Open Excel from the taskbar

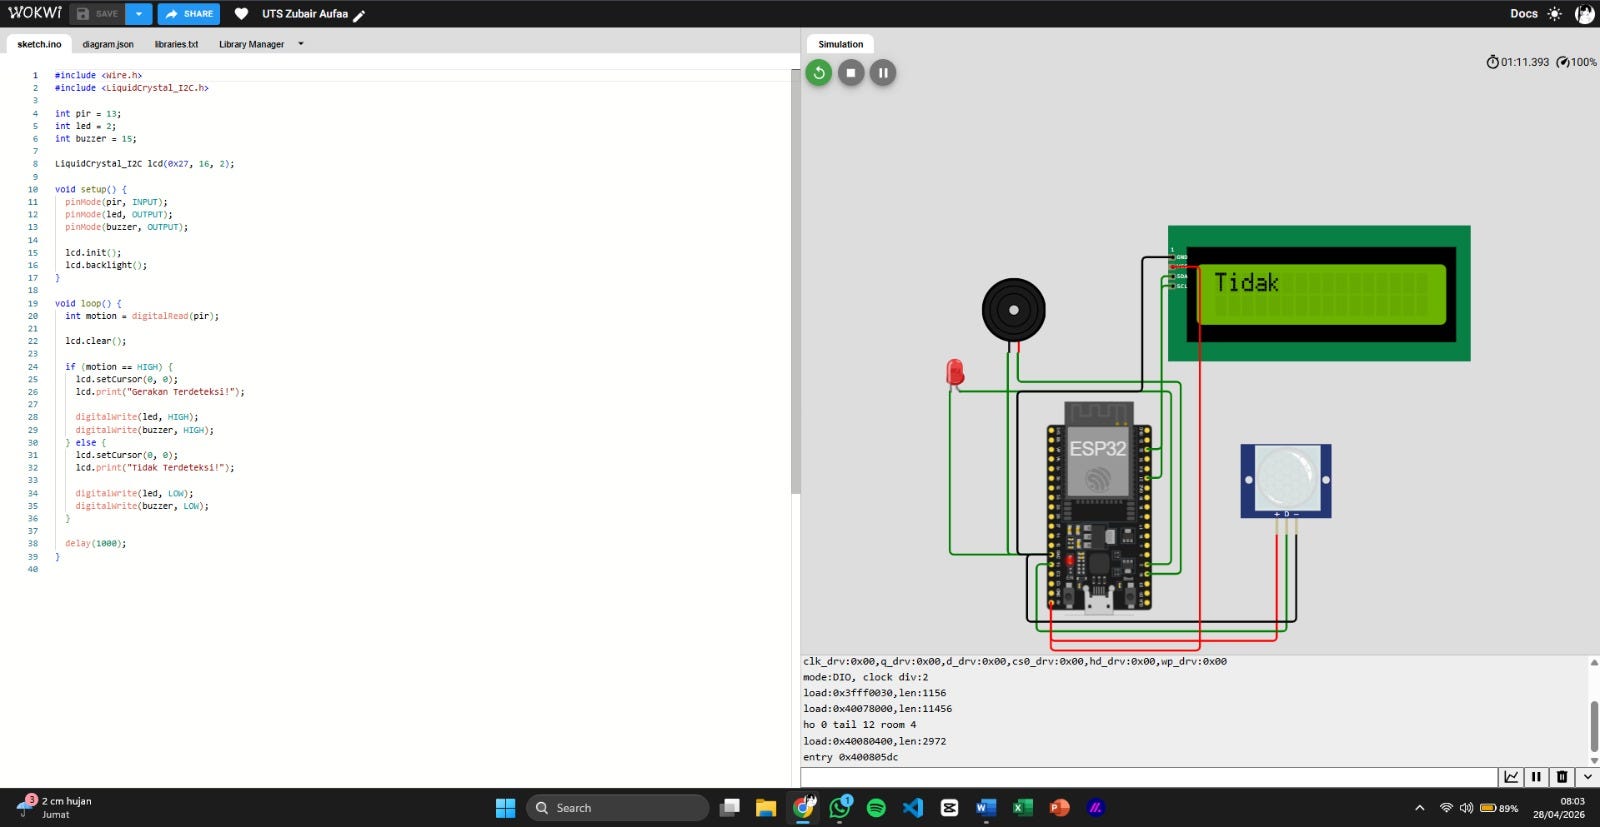1023,808
